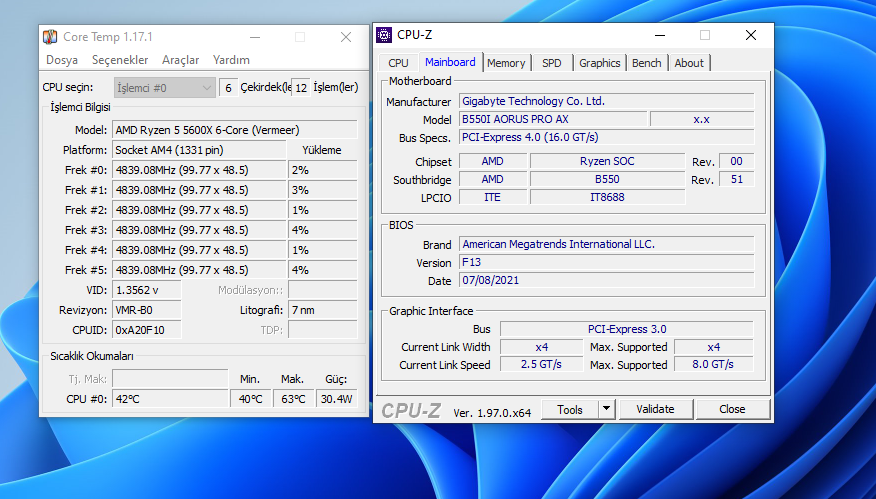Click the BIOS Version value F13
This screenshot has width=876, height=499.
click(607, 262)
